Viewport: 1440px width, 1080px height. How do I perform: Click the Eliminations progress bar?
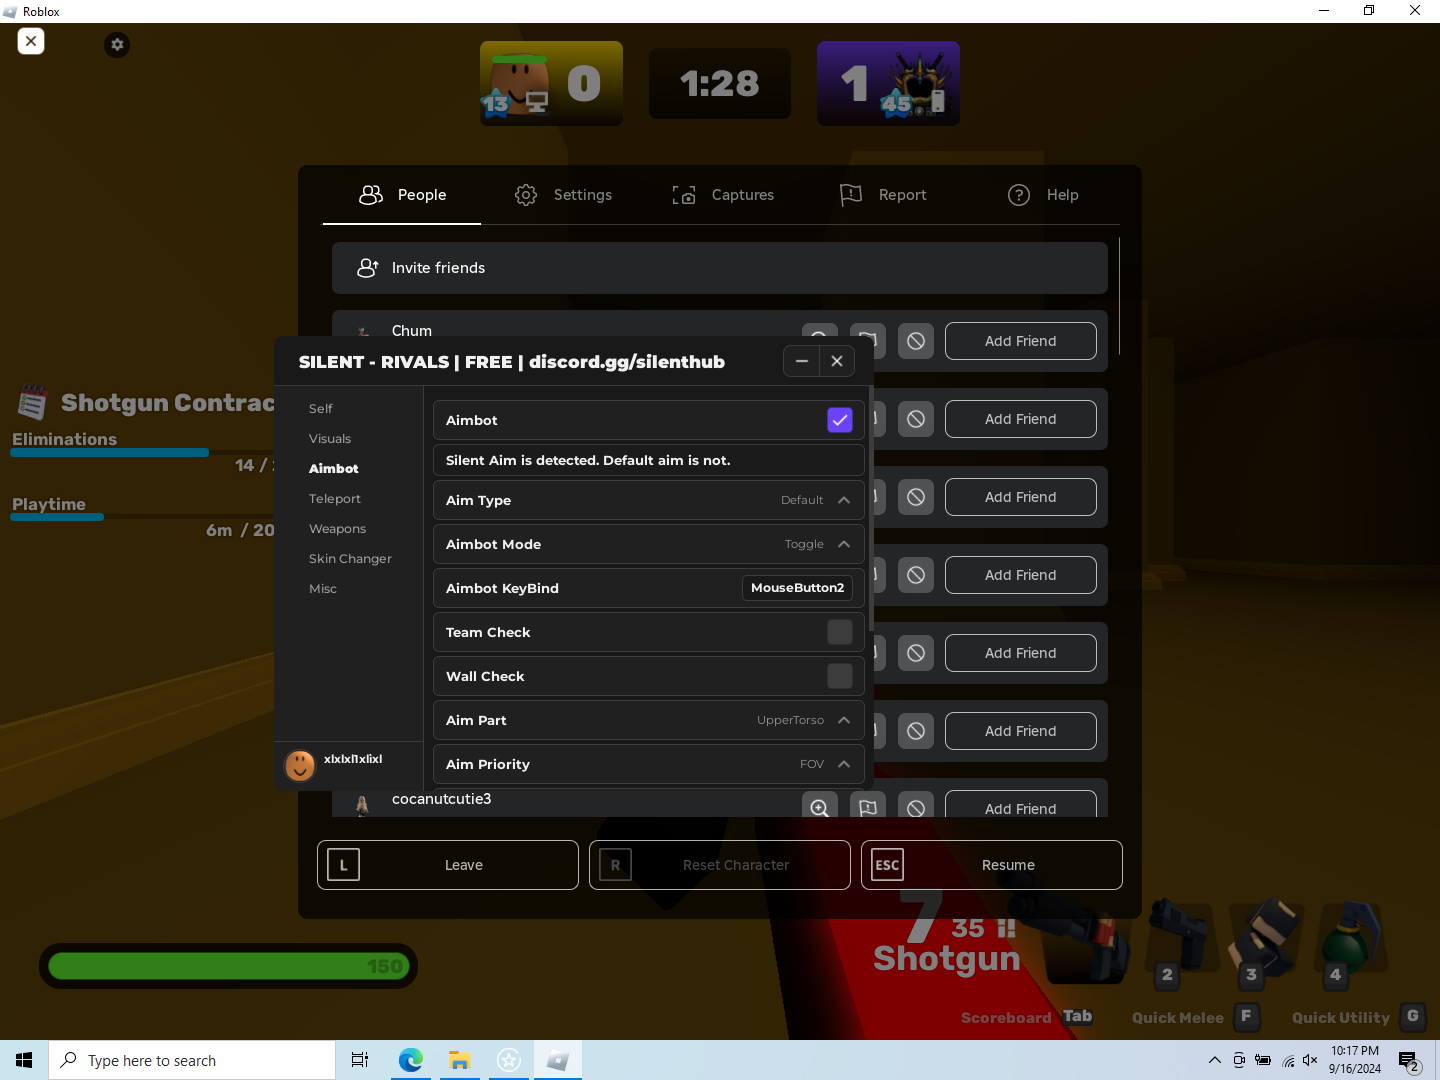(142, 453)
